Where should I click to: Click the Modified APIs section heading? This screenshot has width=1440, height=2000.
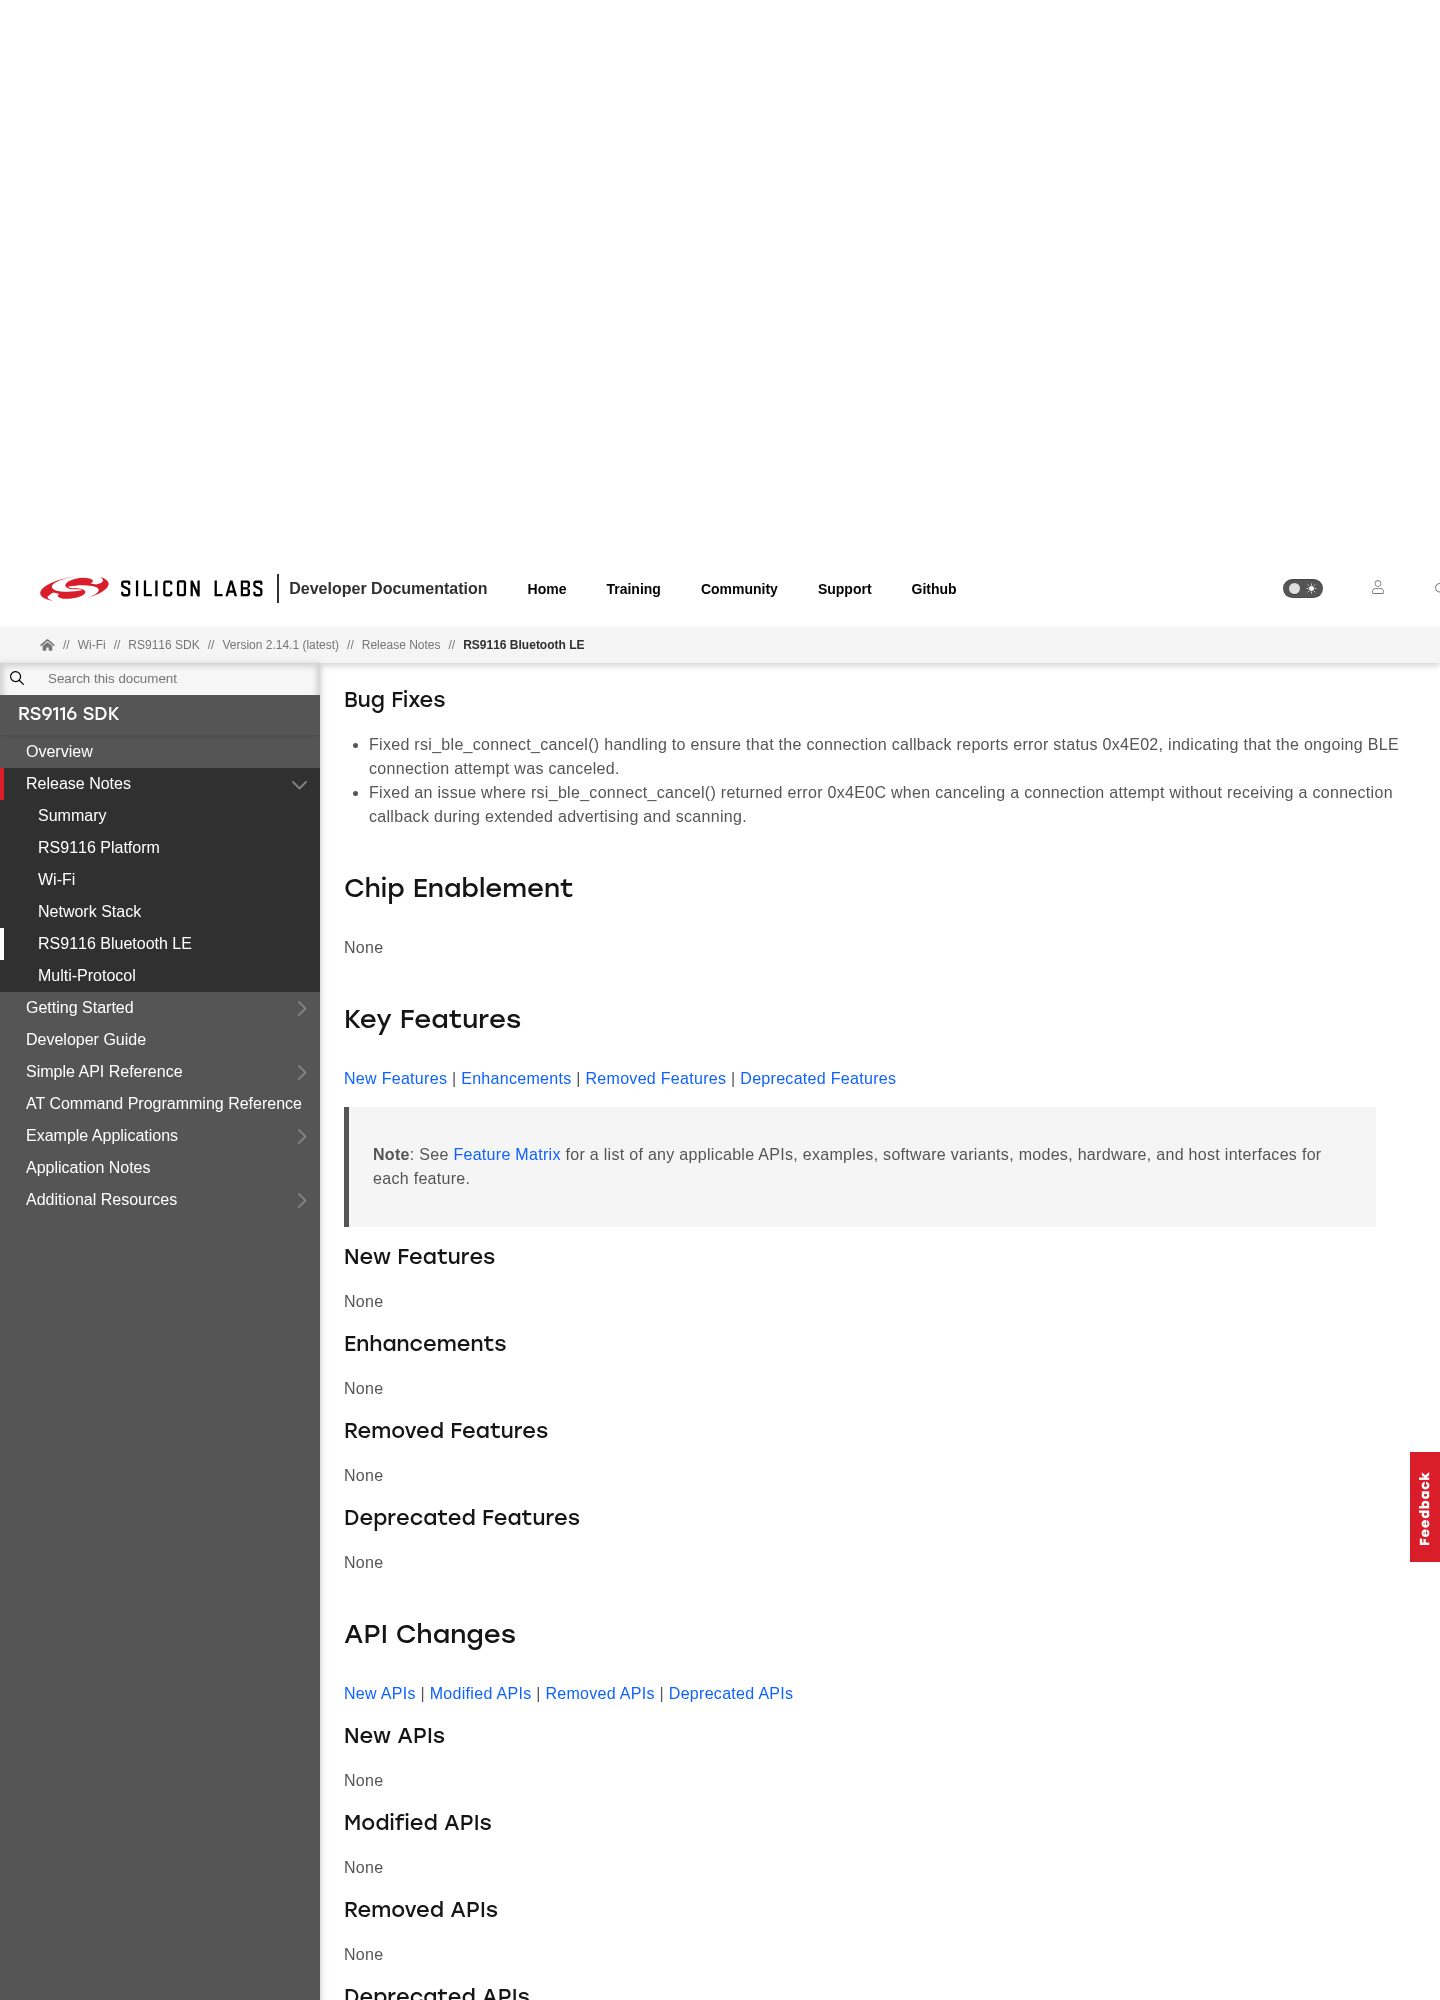[x=418, y=1823]
